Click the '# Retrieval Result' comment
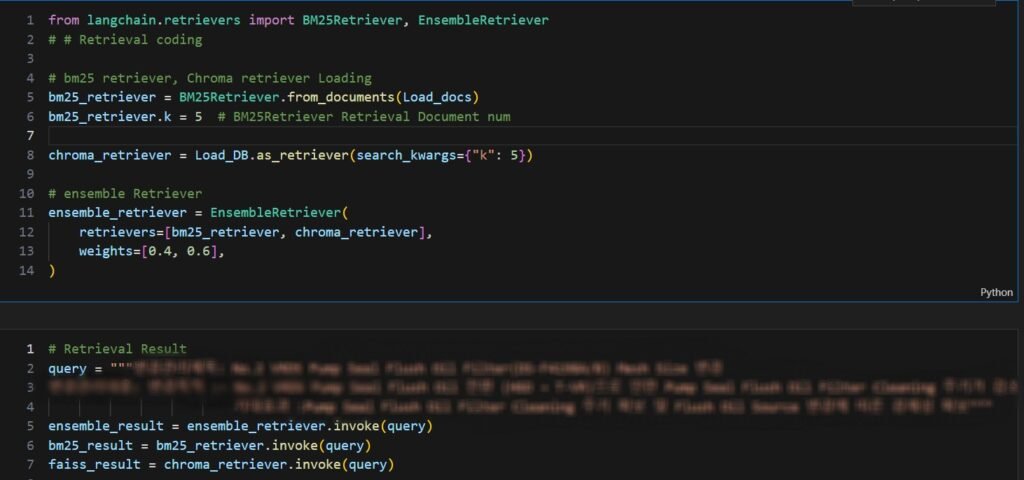 (117, 349)
